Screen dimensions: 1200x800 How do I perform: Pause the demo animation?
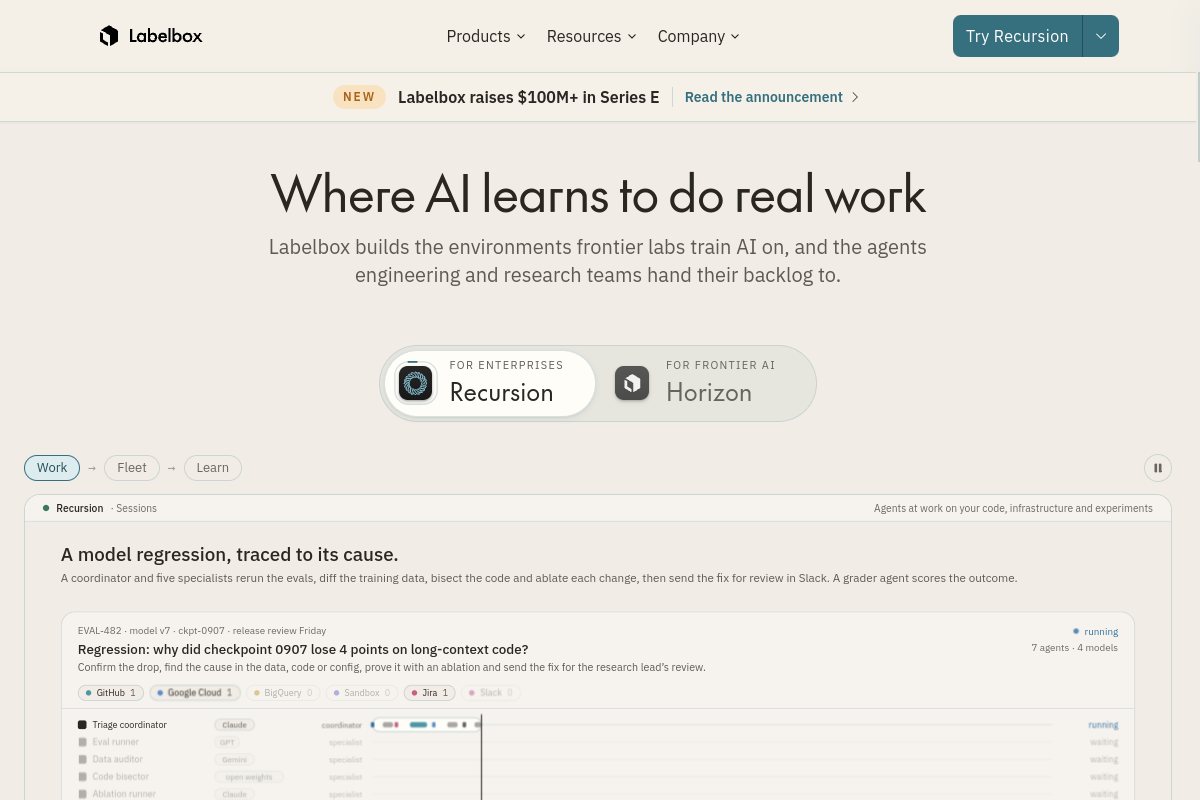pos(1158,468)
